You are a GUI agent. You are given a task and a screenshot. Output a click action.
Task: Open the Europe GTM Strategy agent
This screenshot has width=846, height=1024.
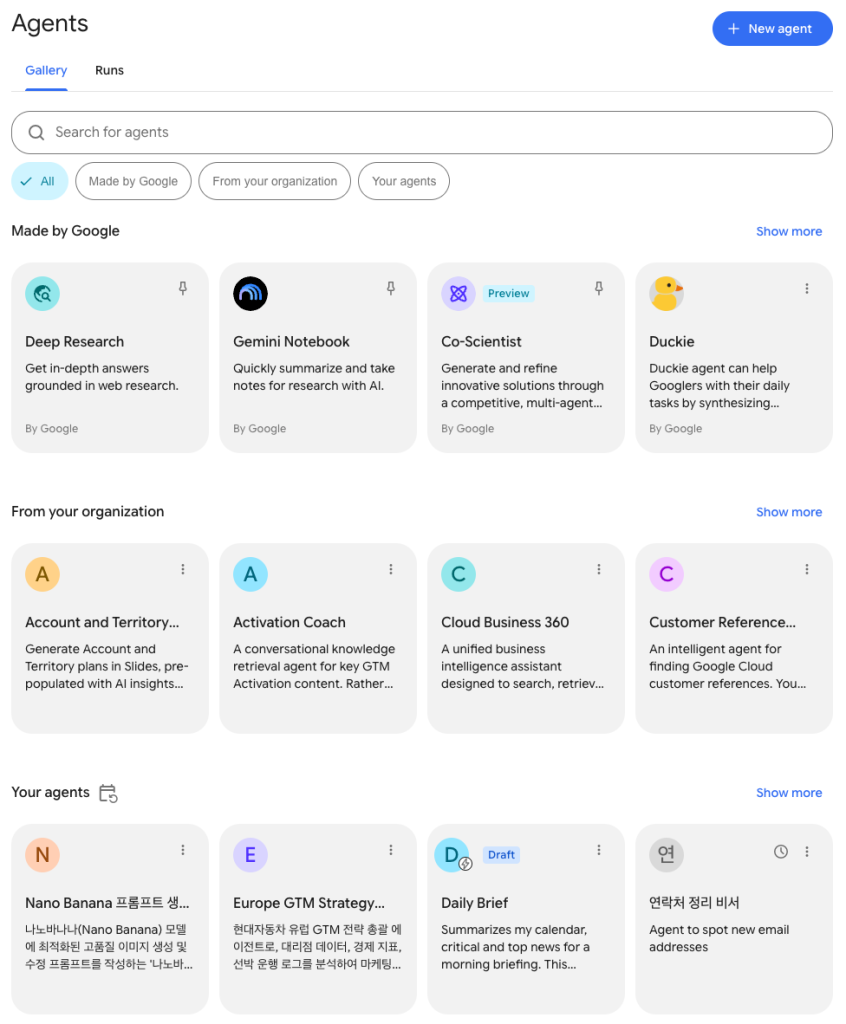[318, 919]
